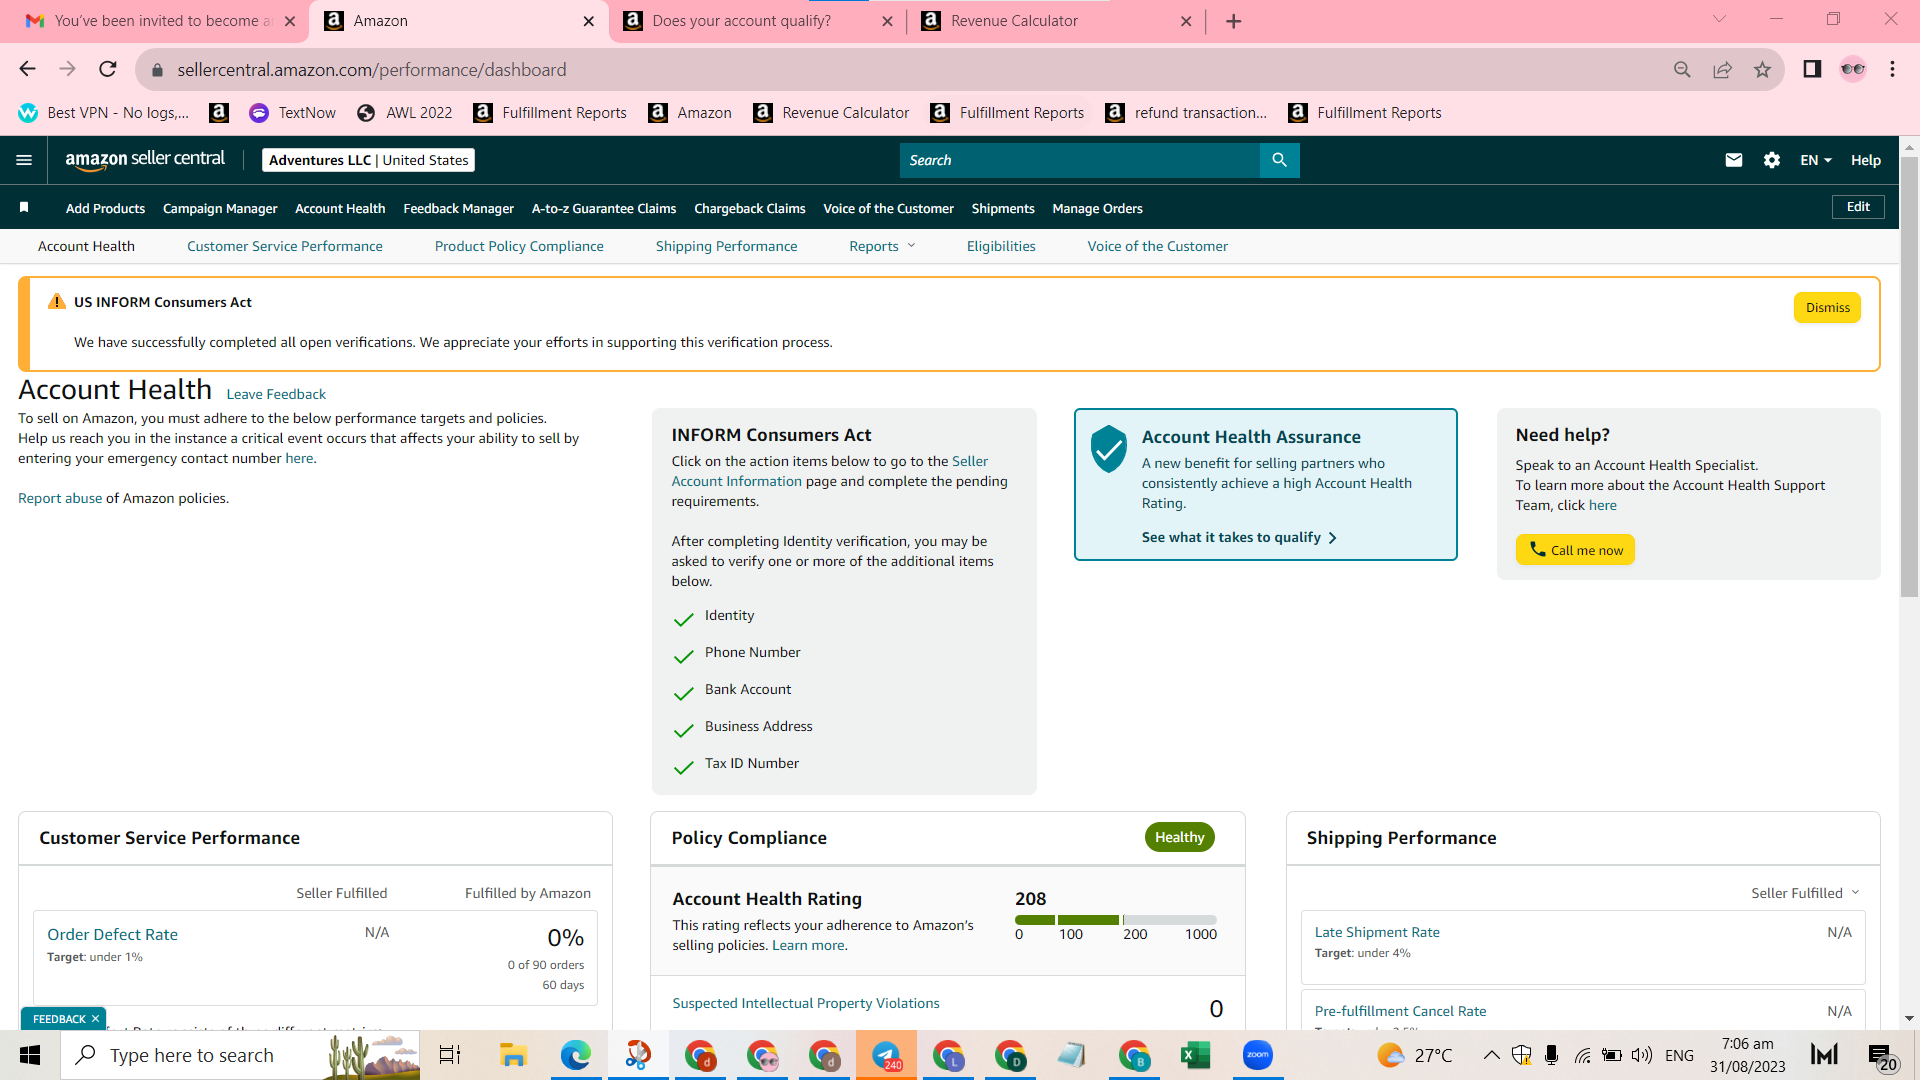The image size is (1920, 1080).
Task: Open File Explorer from the taskbar
Action: pos(514,1055)
